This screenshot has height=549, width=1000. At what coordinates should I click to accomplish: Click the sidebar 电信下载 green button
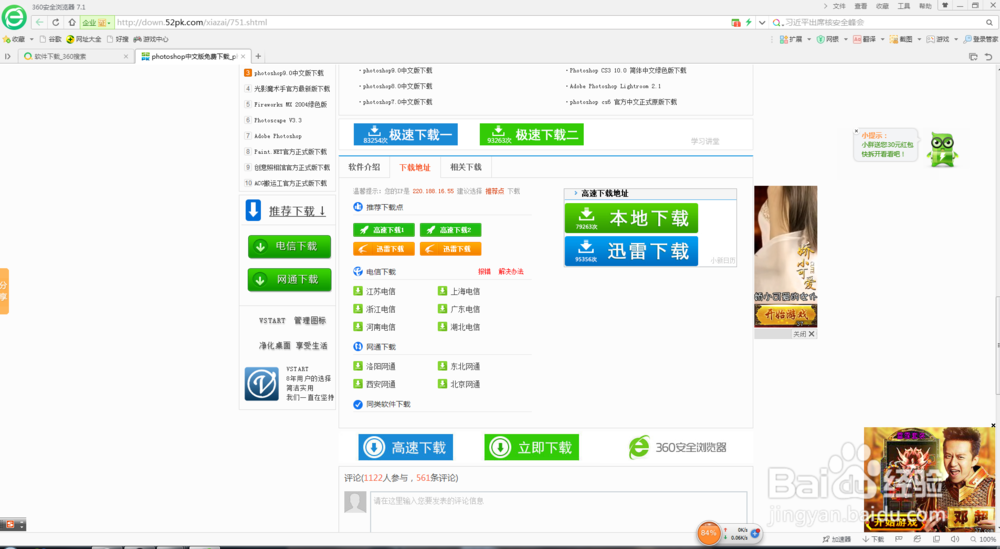point(290,246)
